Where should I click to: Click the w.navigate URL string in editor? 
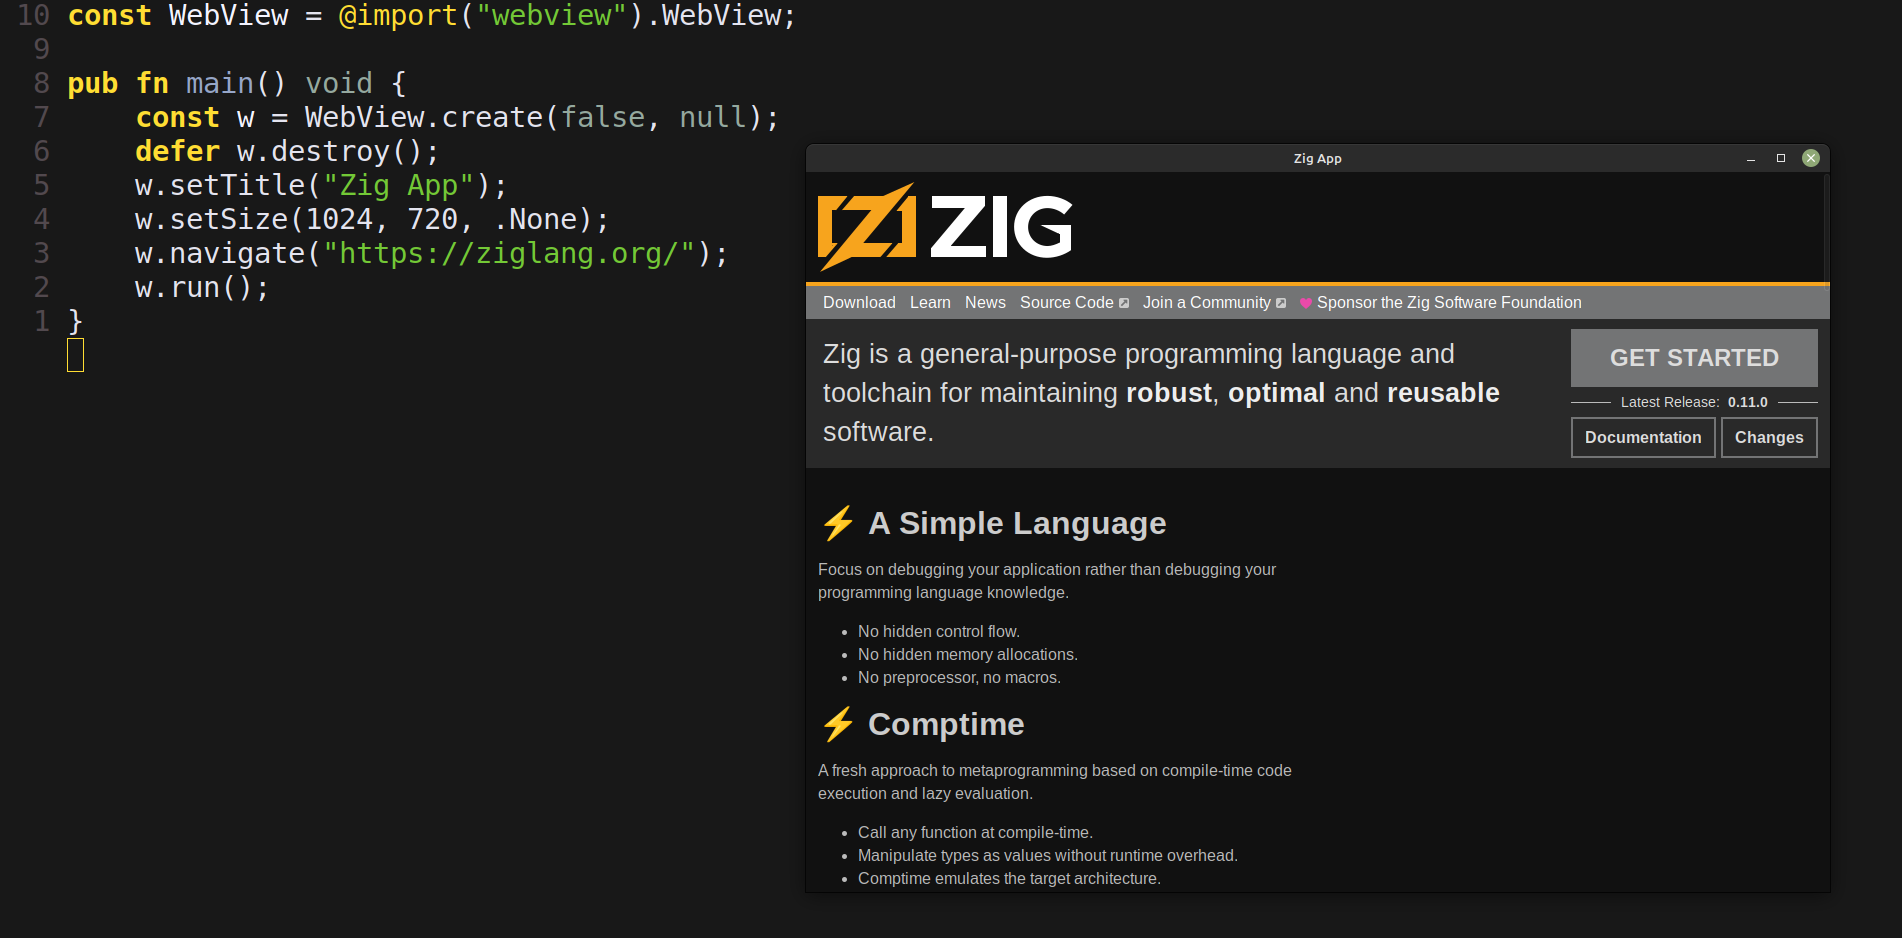[509, 253]
